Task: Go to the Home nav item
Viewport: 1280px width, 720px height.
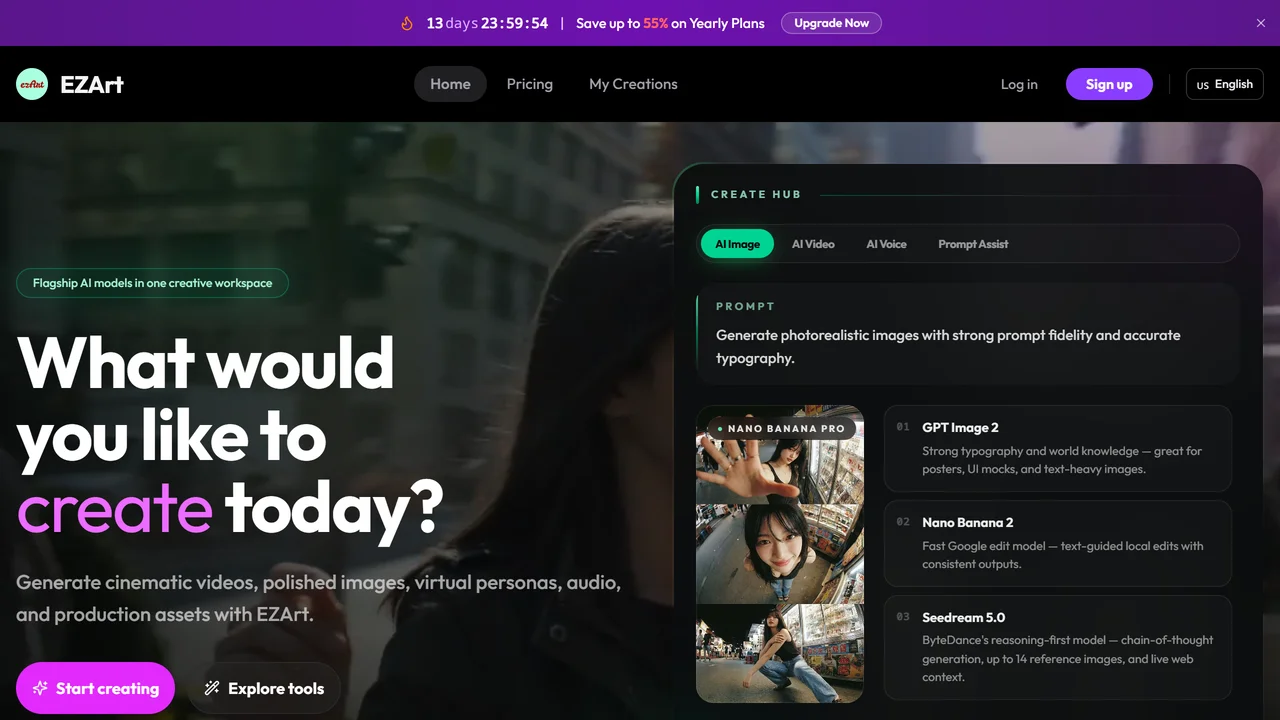Action: [450, 84]
